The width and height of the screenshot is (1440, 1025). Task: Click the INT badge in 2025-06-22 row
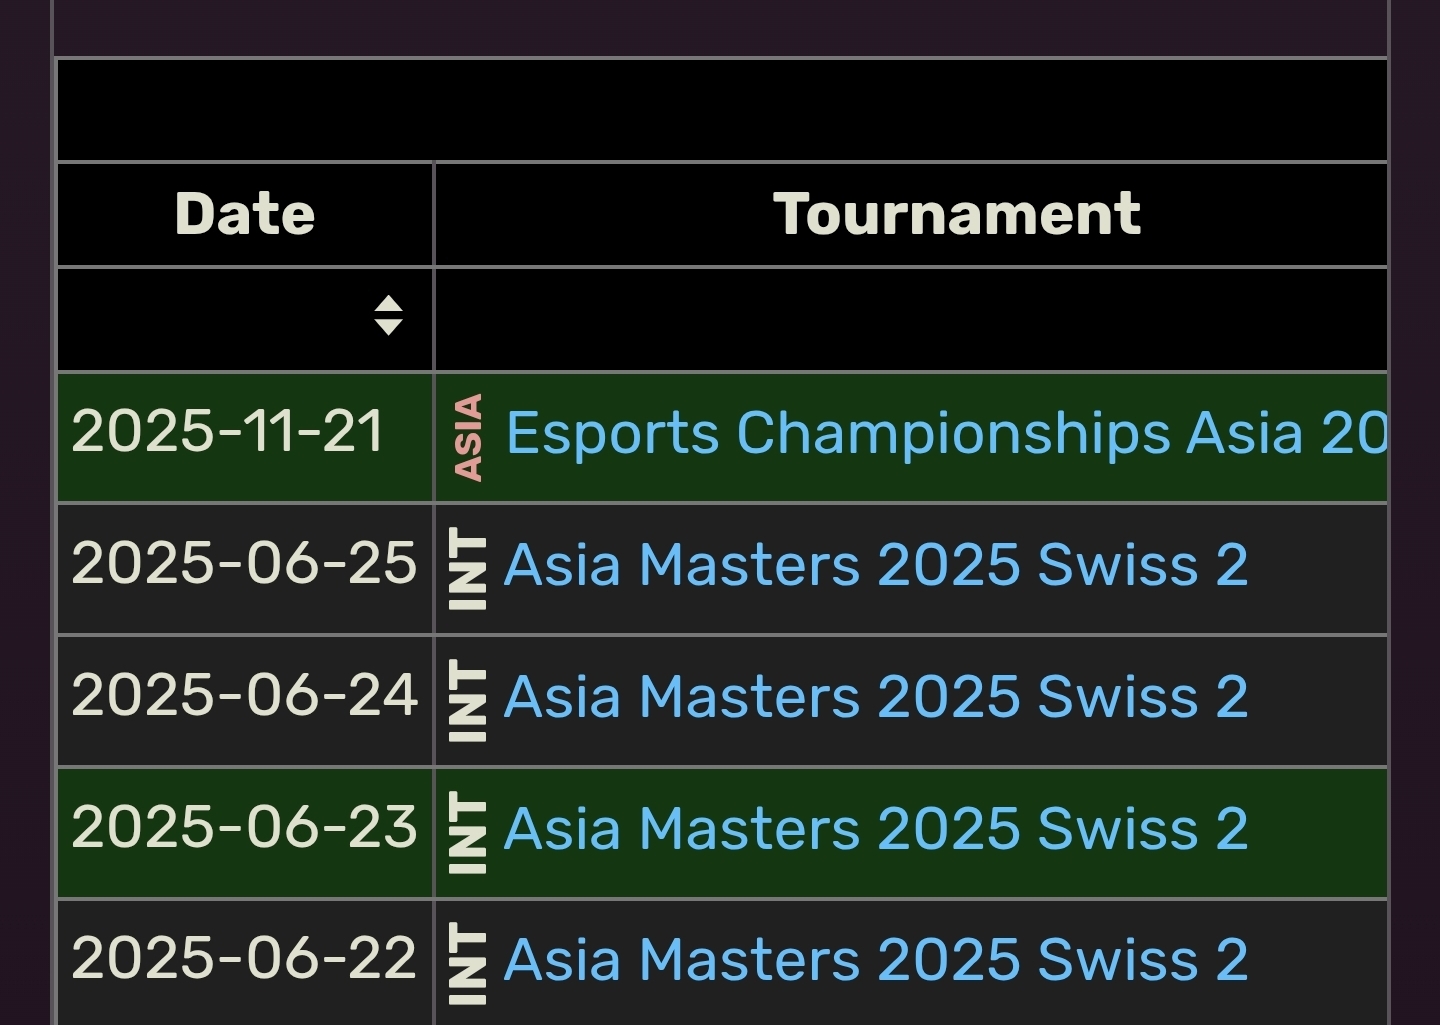(468, 962)
